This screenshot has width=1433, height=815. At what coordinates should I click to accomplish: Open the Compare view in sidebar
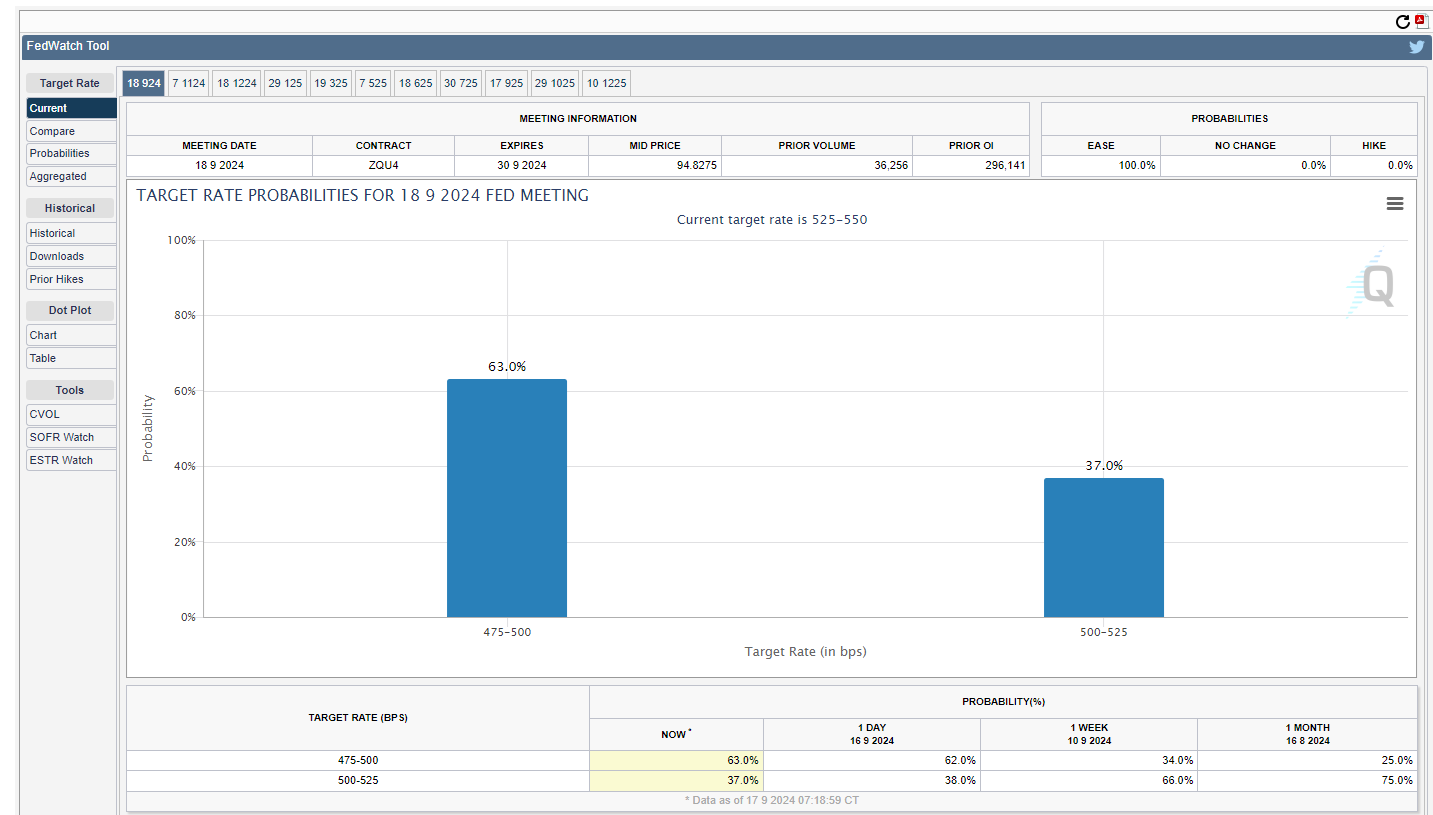71,131
